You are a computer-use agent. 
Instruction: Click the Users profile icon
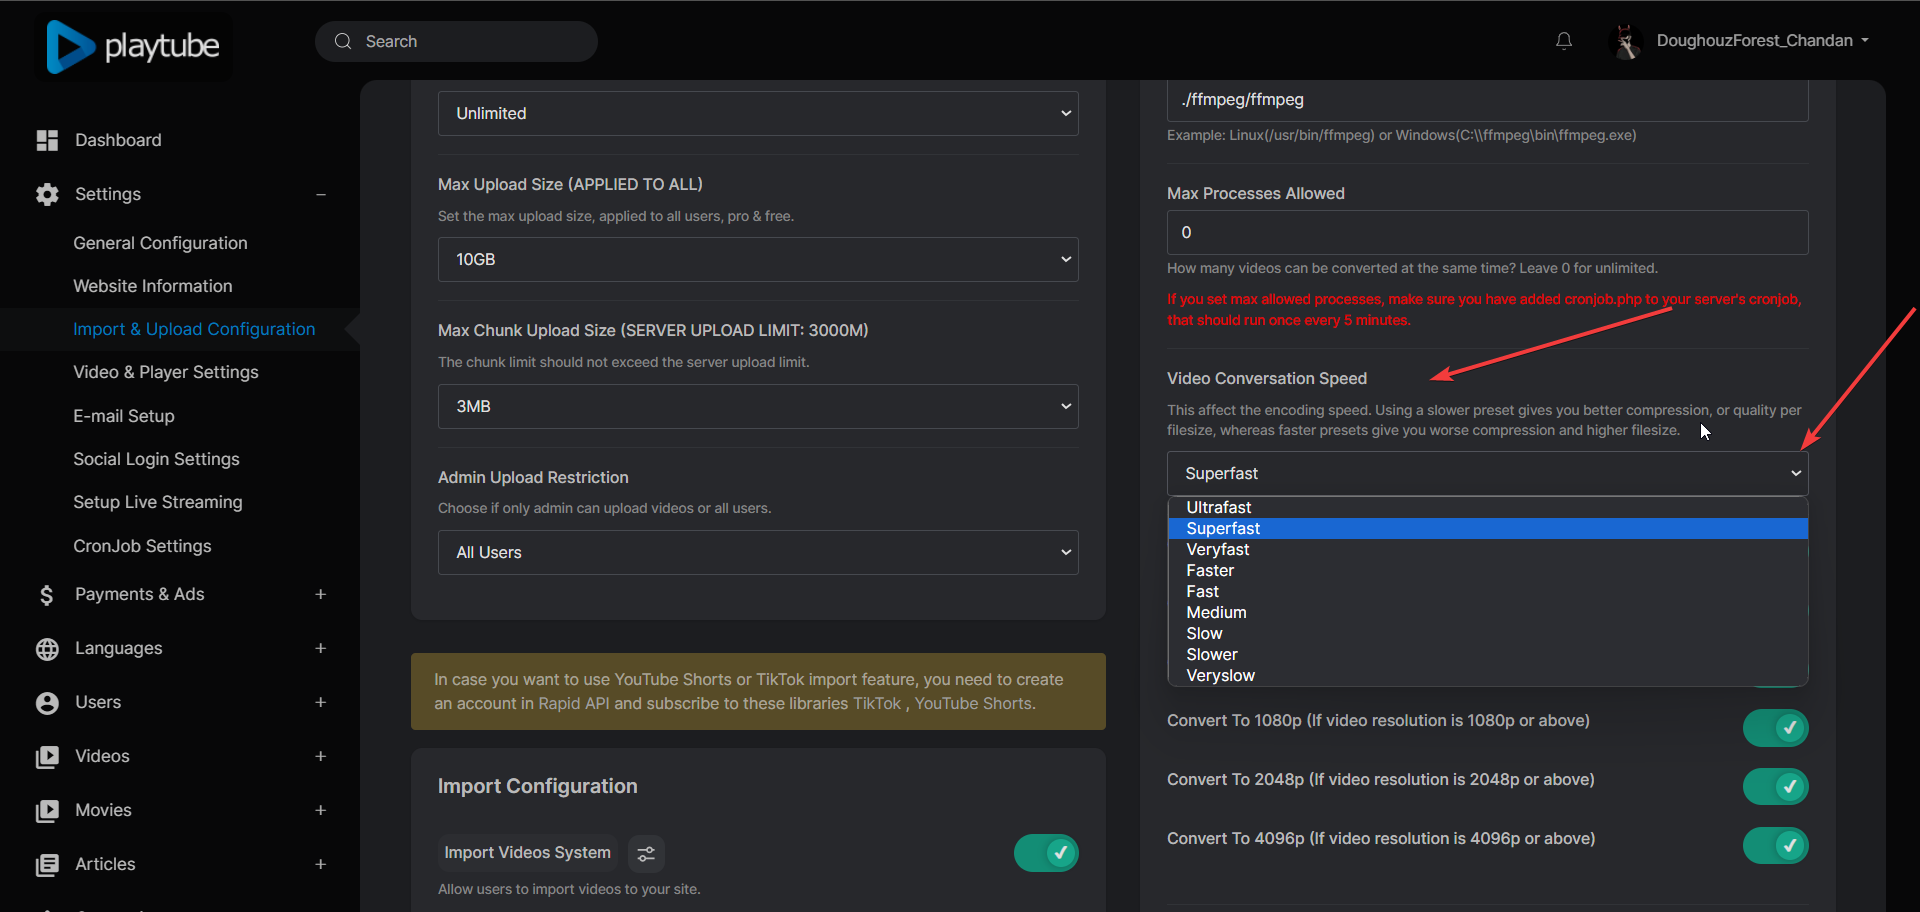(47, 703)
